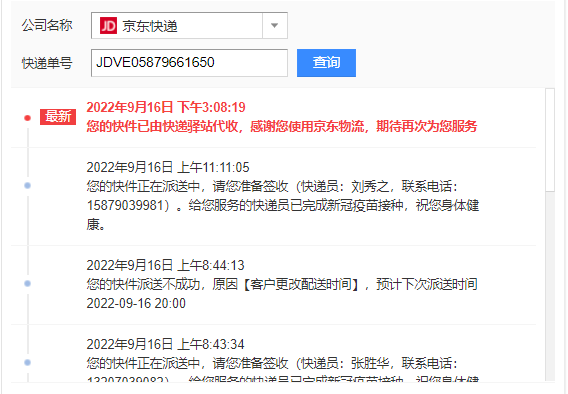Image resolution: width=568 pixels, height=394 pixels.
Task: Click the phone number 15879039981
Action: tap(125, 205)
